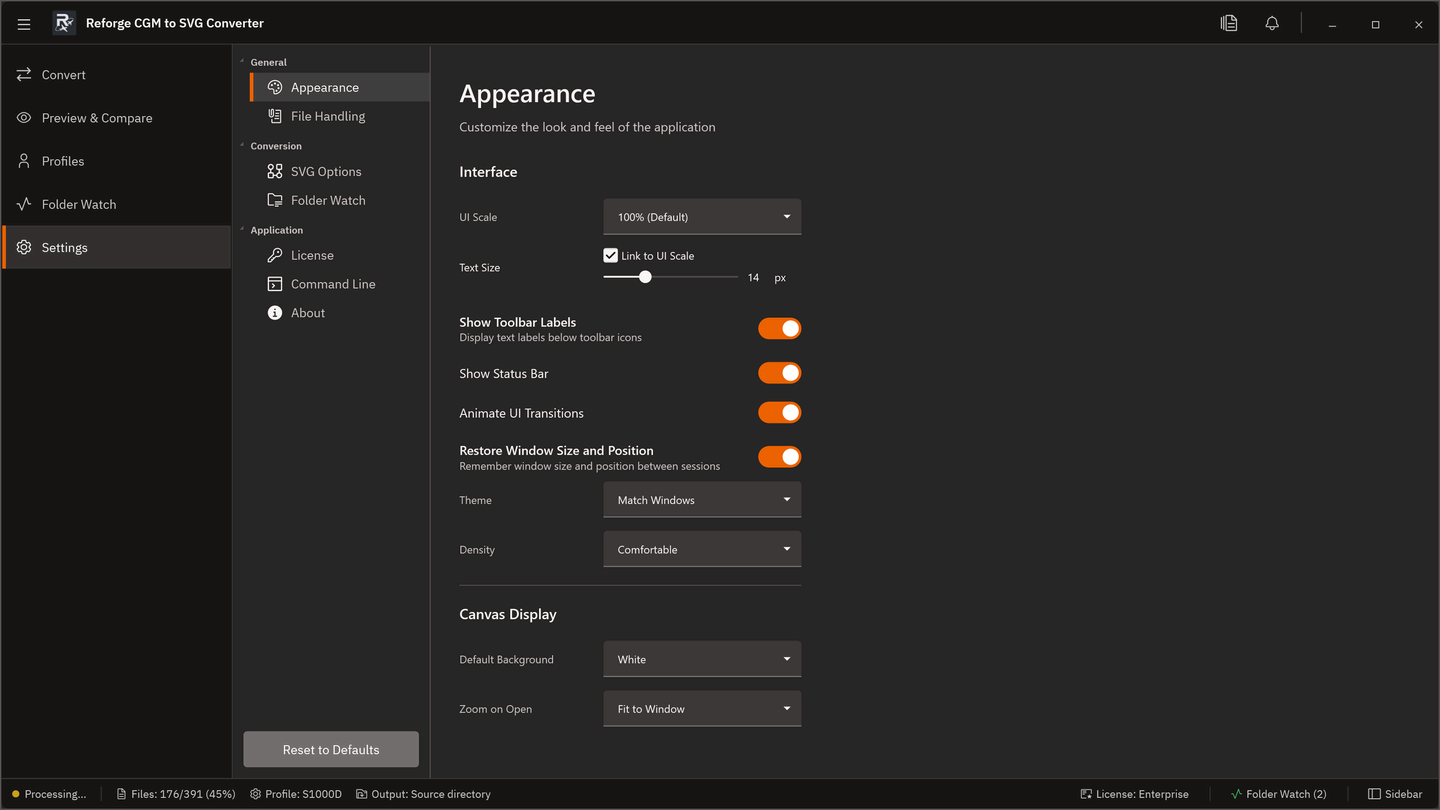
Task: Open the UI Scale dropdown
Action: [x=702, y=217]
